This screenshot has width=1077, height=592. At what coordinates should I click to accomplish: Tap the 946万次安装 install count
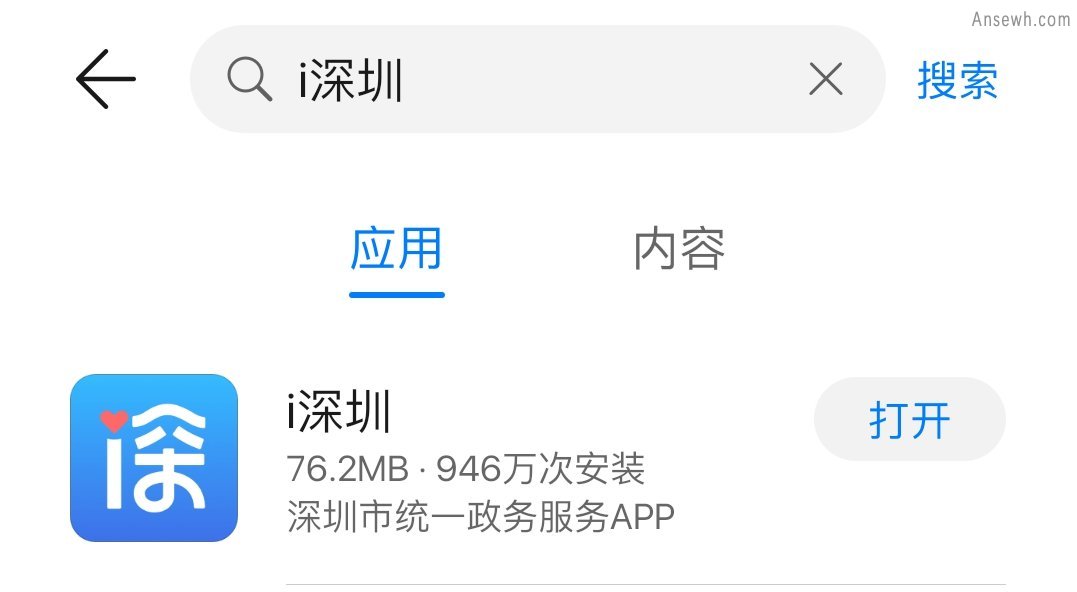[x=541, y=469]
